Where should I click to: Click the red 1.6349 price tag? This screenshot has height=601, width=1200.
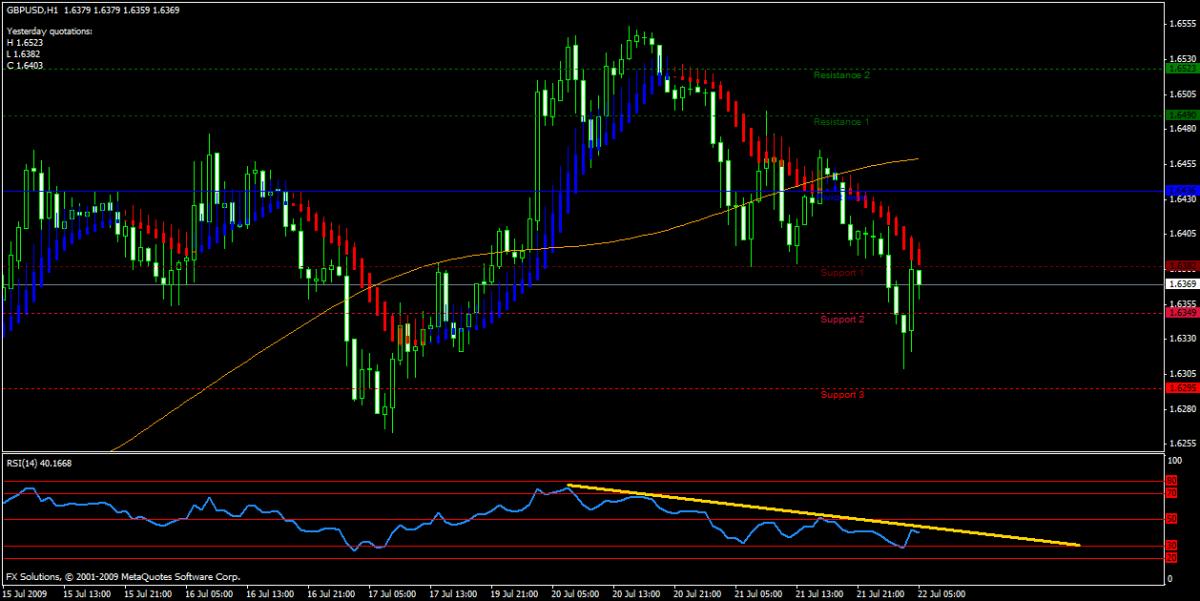(x=1181, y=313)
